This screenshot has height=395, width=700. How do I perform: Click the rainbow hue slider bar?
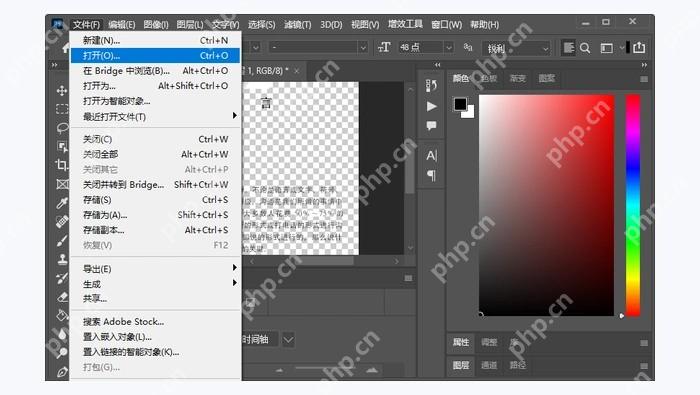click(633, 205)
